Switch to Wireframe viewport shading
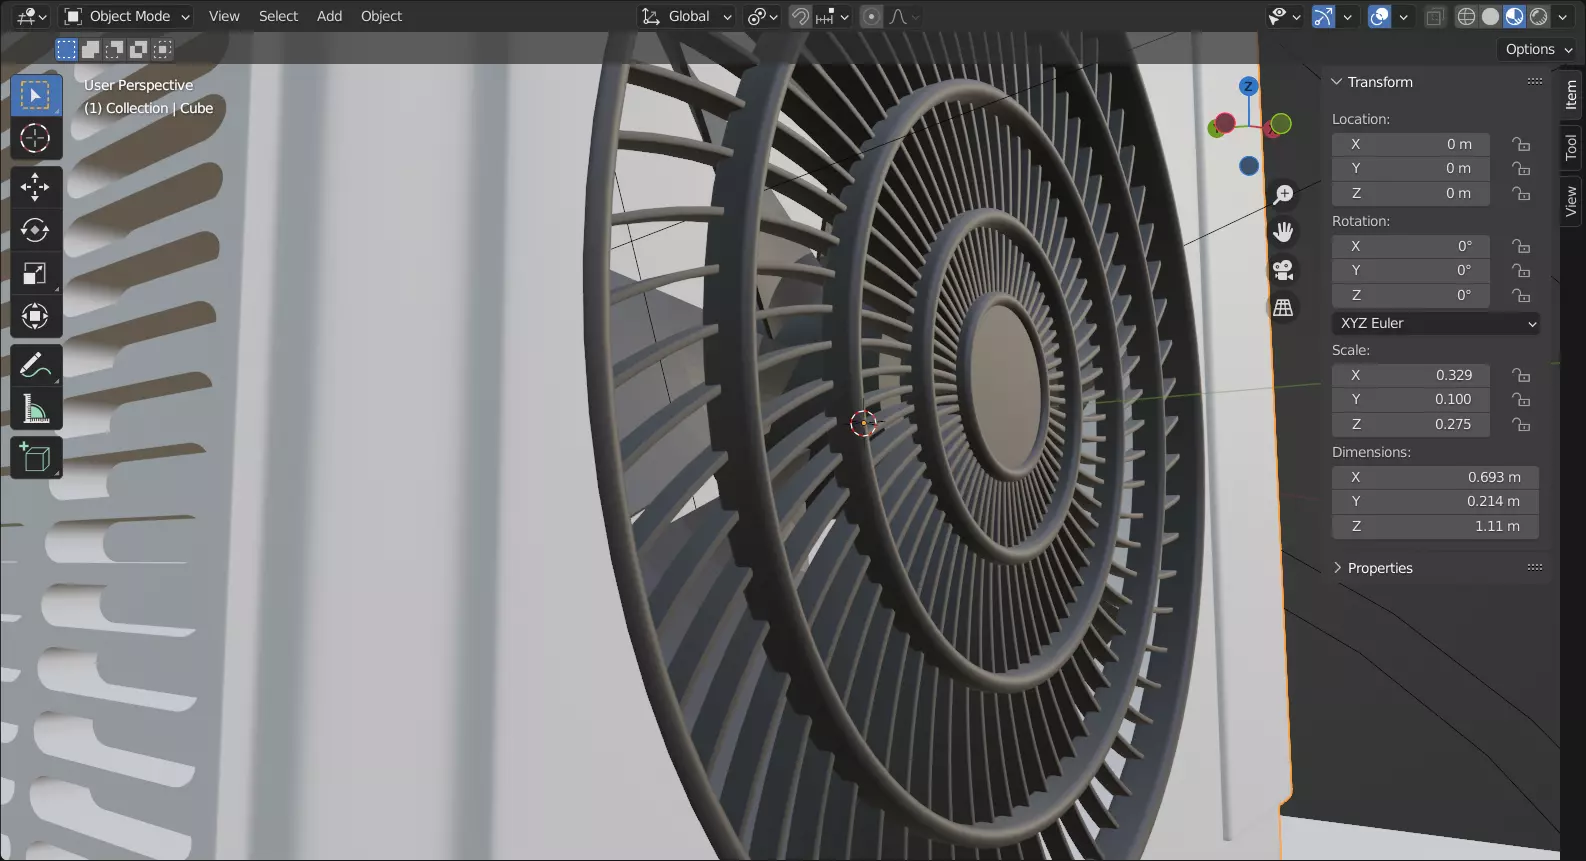 coord(1466,16)
